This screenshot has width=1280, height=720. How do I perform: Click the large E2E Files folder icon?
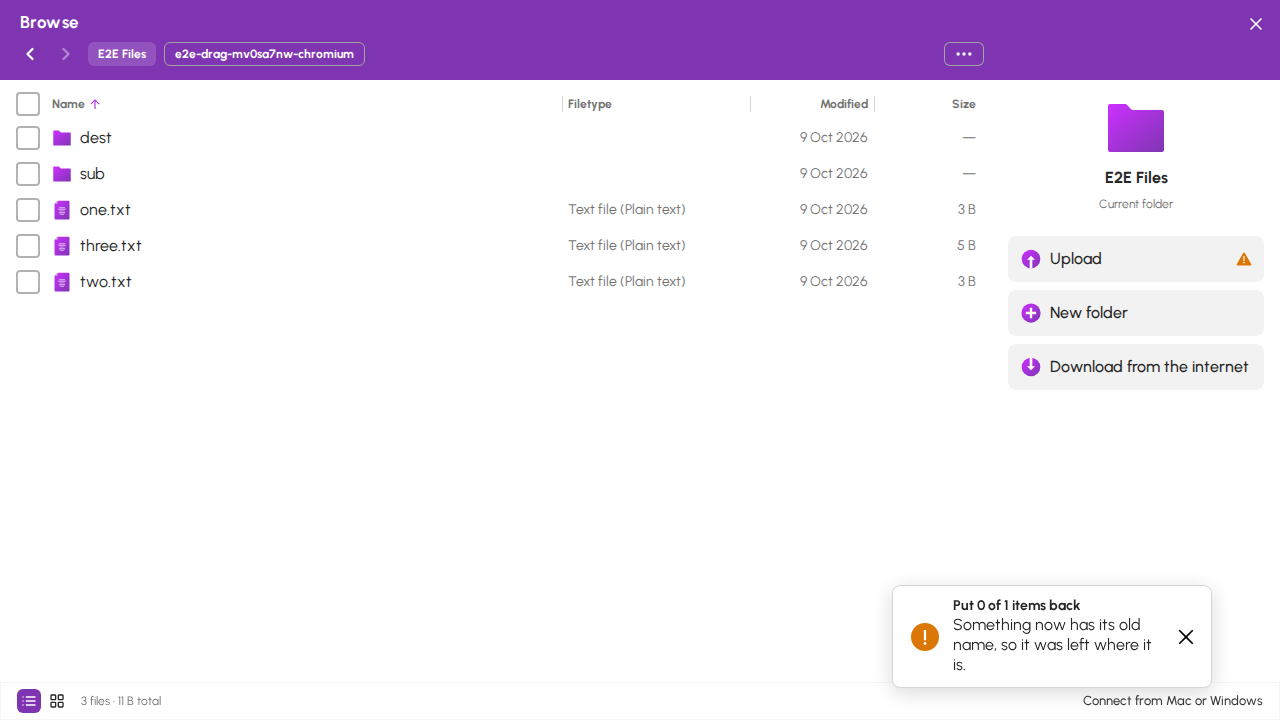pyautogui.click(x=1136, y=128)
